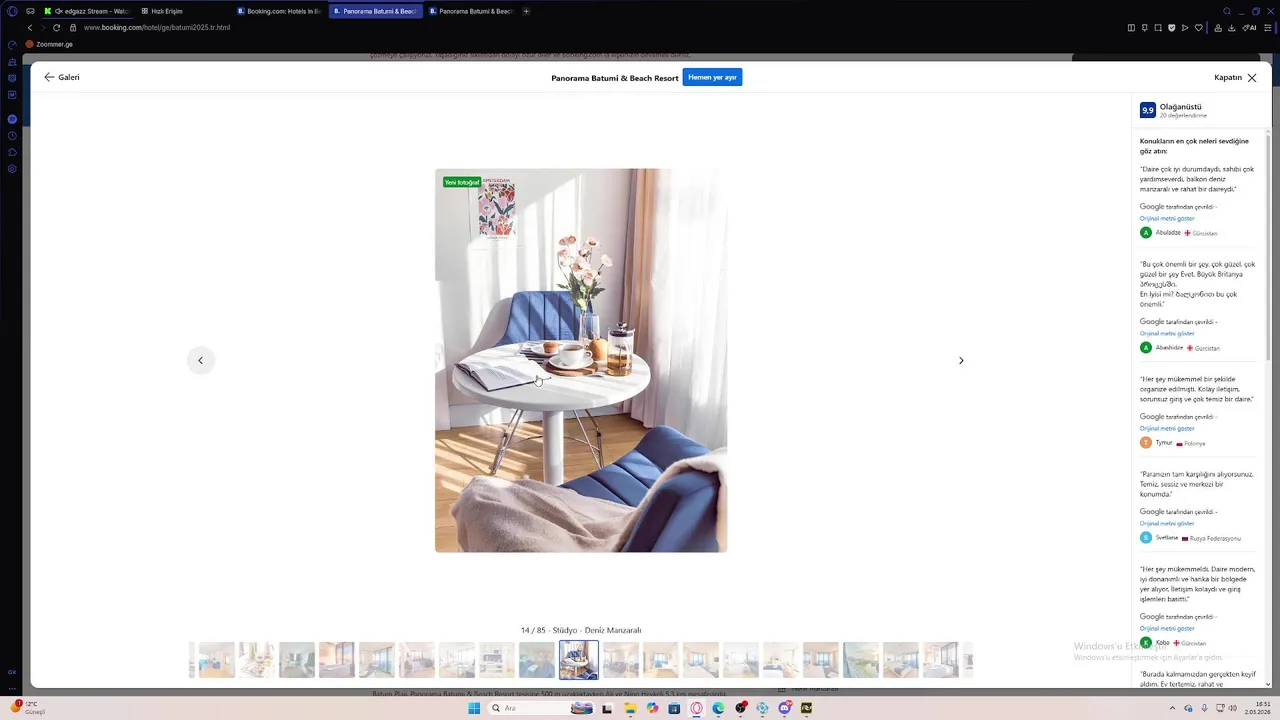Click the 9.9 review score badge
The height and width of the screenshot is (720, 1280).
(x=1148, y=110)
